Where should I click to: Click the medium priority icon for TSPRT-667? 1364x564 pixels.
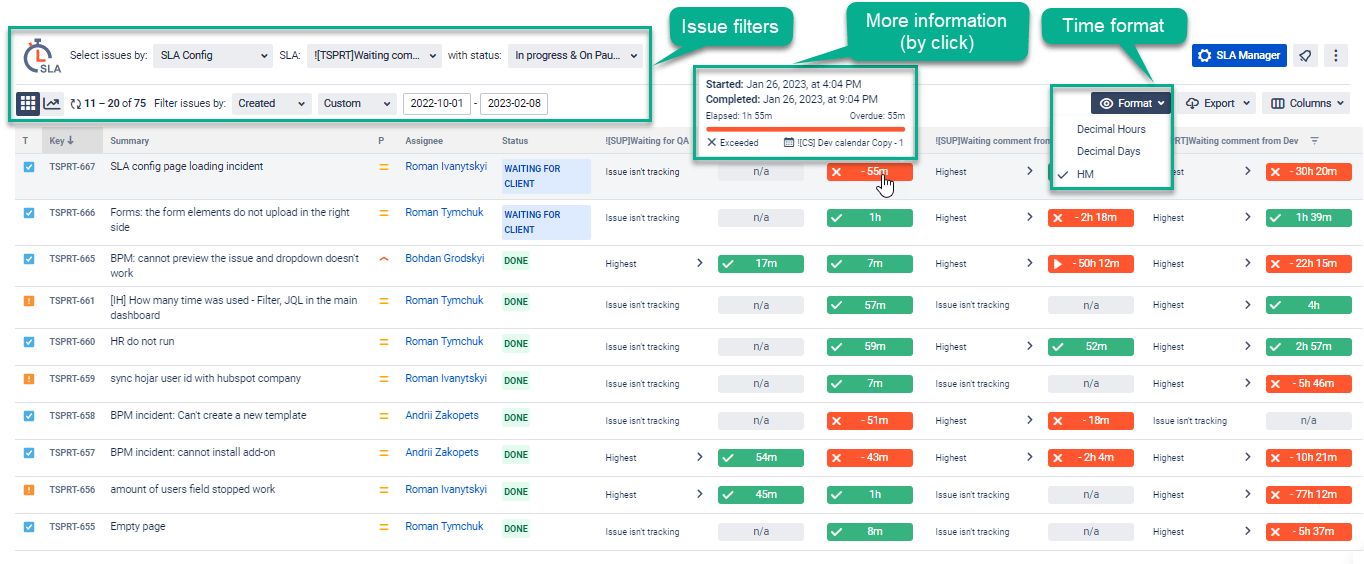(x=383, y=167)
